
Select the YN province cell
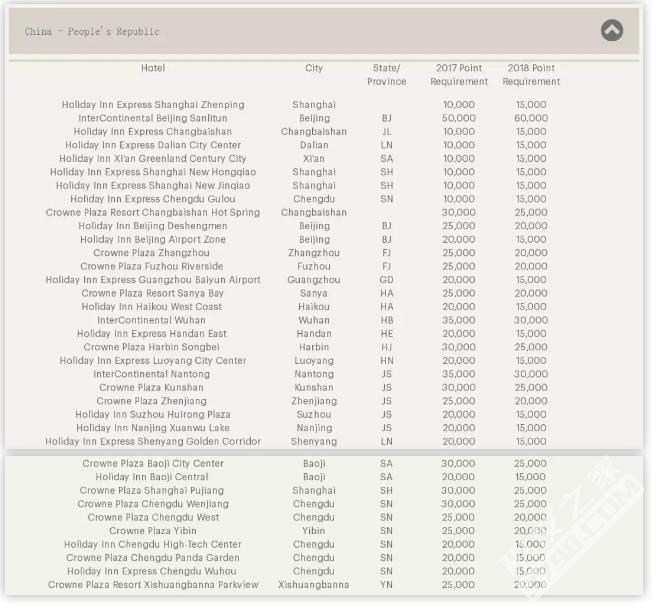pyautogui.click(x=386, y=585)
